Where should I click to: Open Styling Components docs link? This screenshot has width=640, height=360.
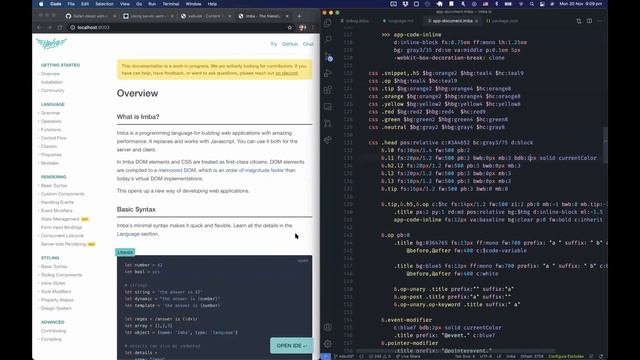click(61, 275)
